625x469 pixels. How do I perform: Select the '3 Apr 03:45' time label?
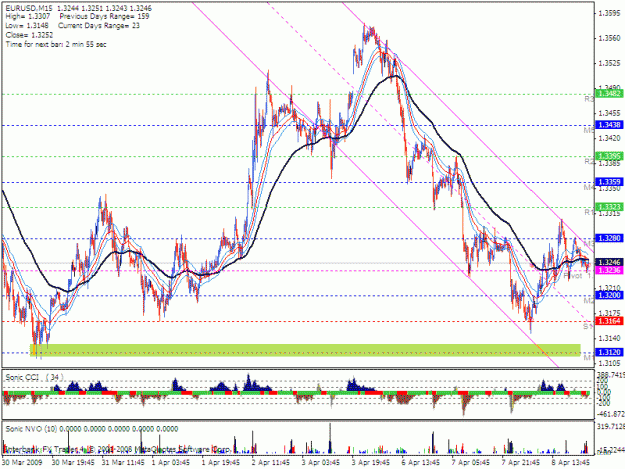(321, 462)
